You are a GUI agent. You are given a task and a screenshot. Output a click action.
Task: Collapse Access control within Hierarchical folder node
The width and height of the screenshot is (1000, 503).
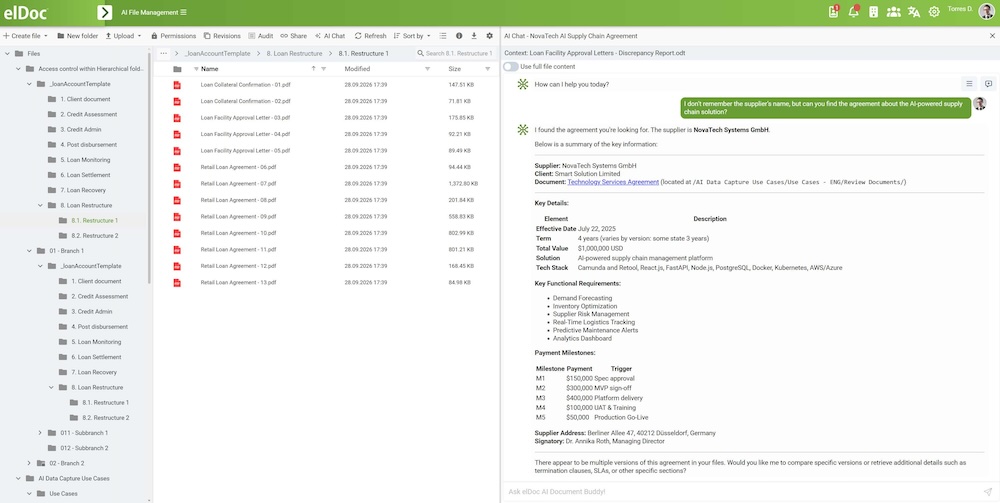18,69
